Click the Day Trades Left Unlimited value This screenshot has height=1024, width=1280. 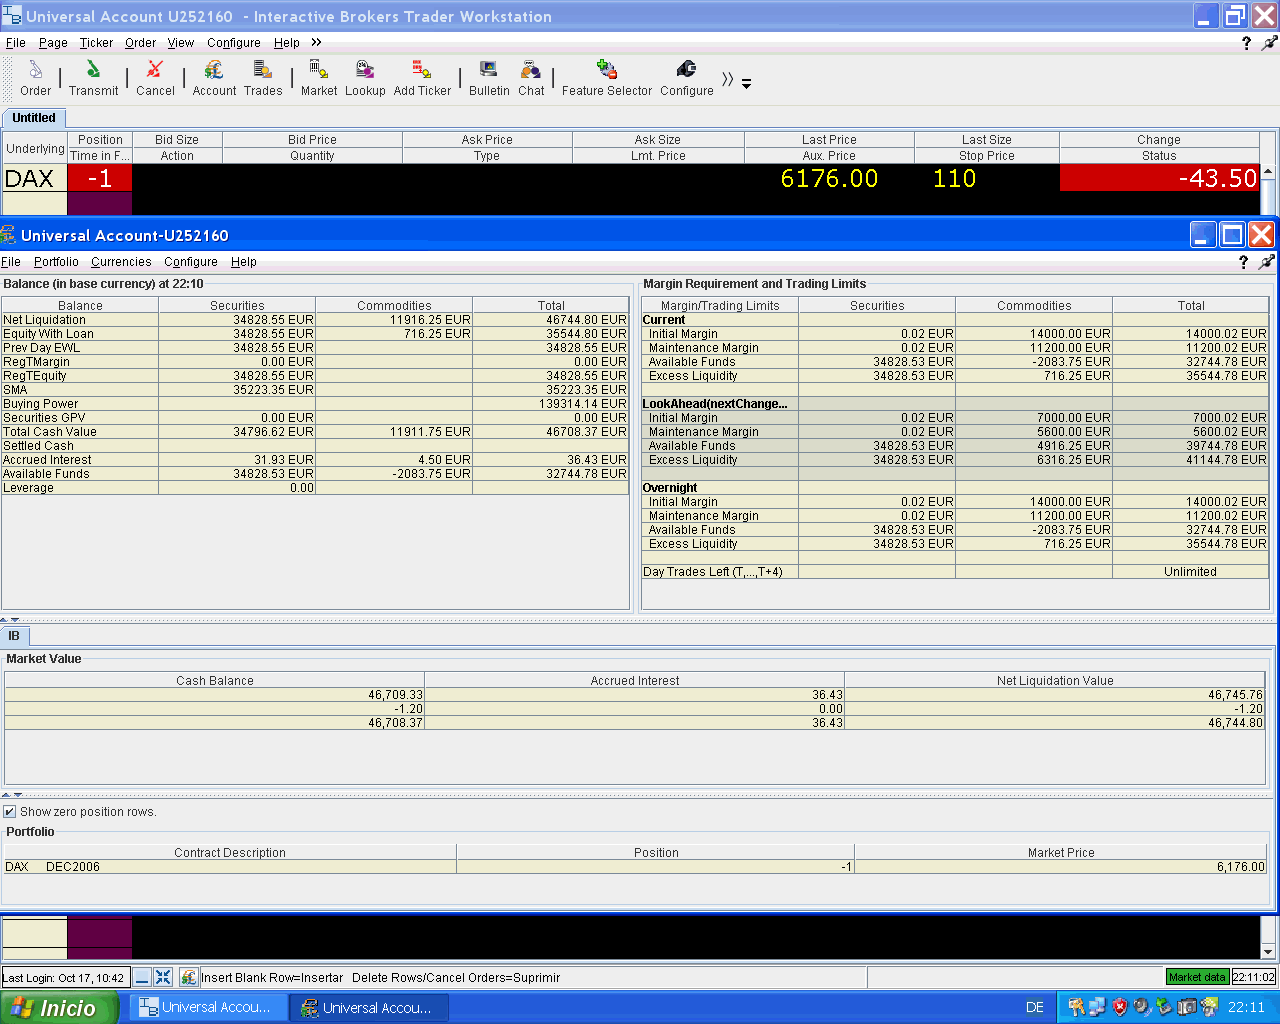[x=1190, y=572]
